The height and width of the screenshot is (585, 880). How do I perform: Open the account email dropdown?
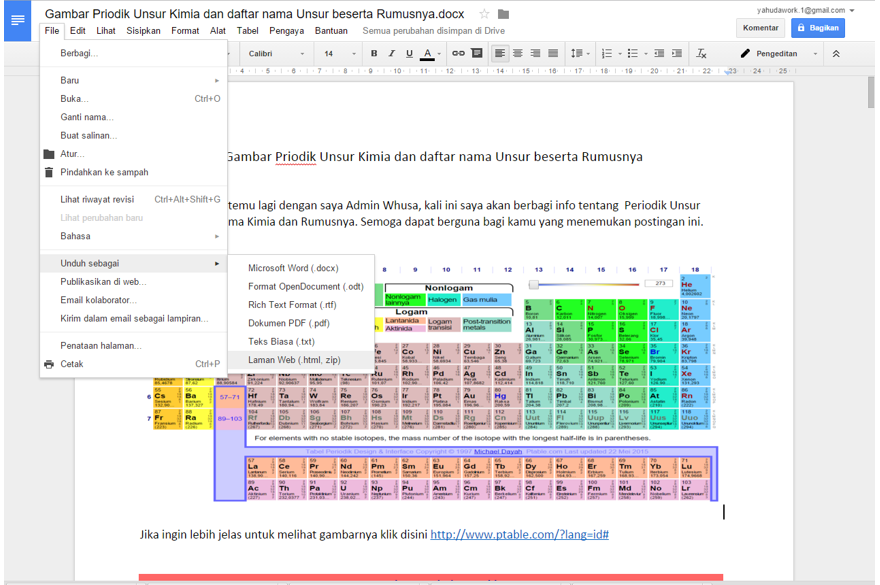pyautogui.click(x=805, y=10)
